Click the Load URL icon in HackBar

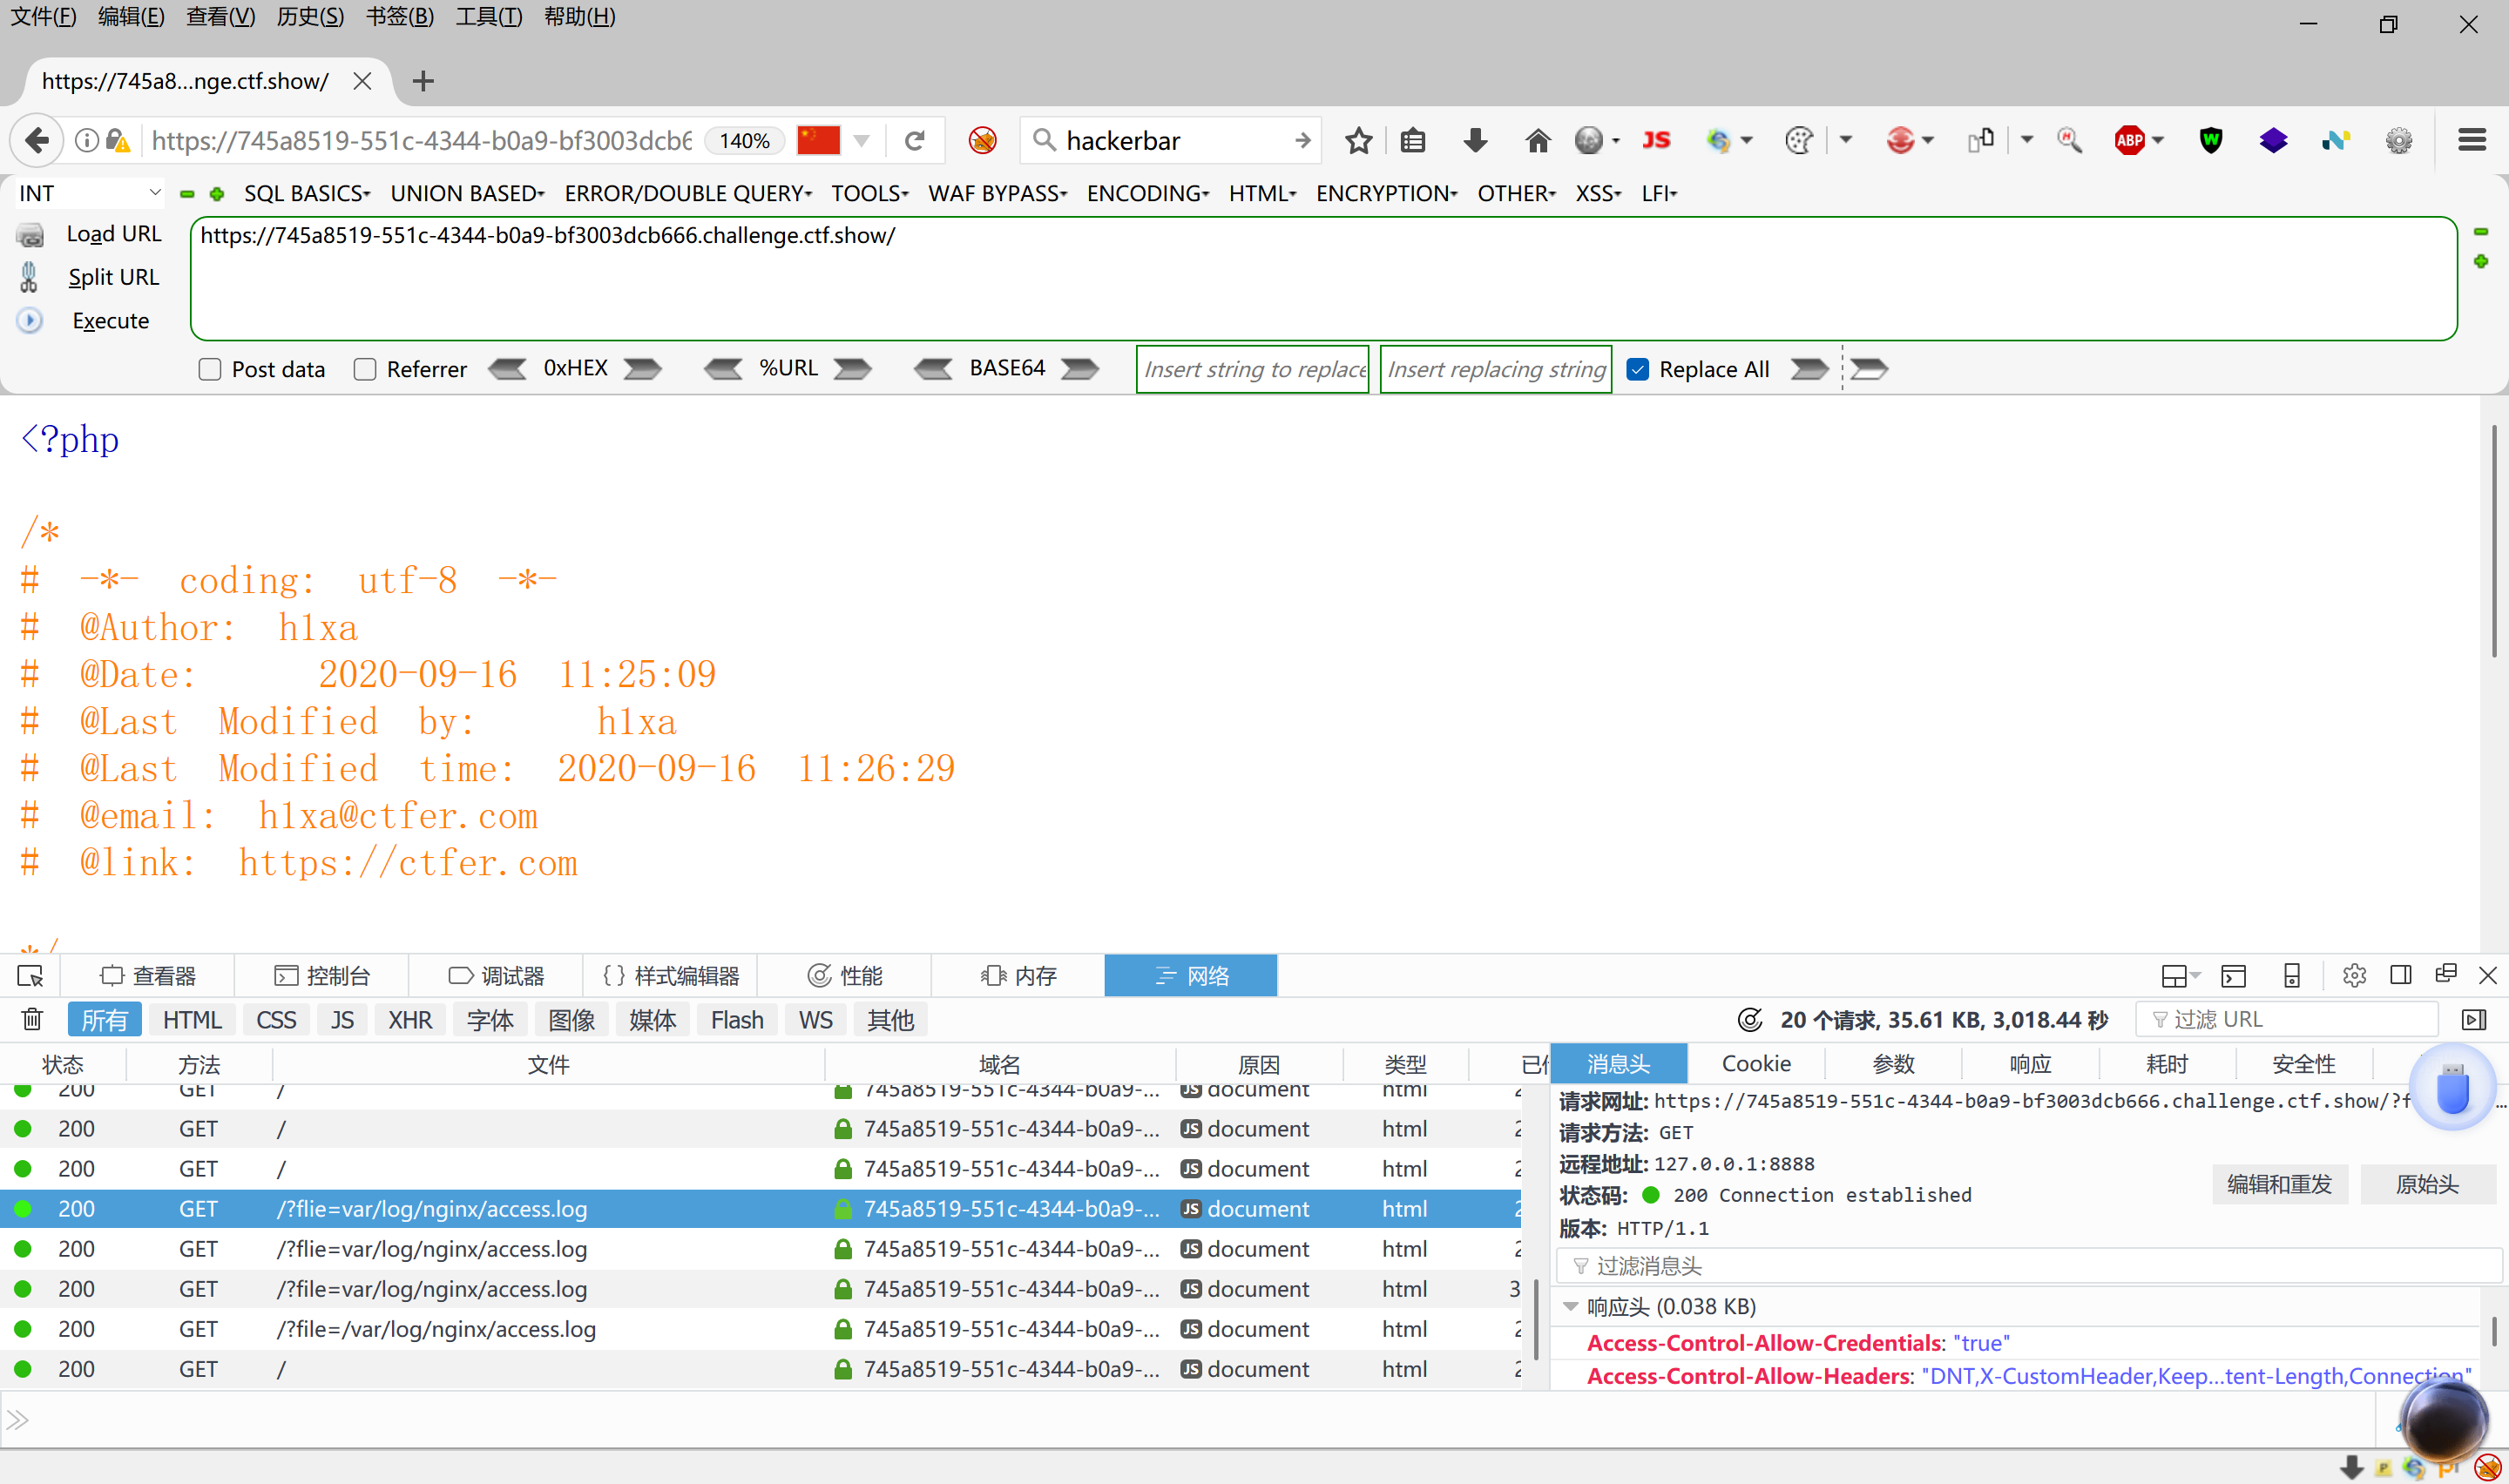[30, 235]
